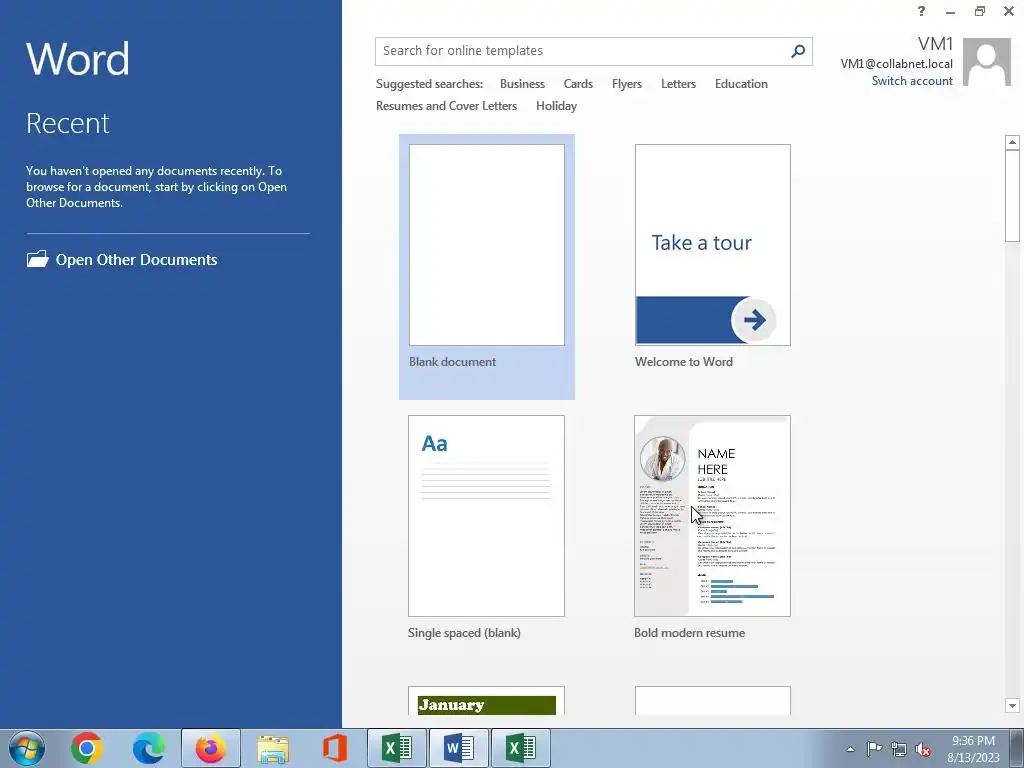Click the network tray icon
Viewport: 1024px width, 768px height.
pyautogui.click(x=899, y=749)
